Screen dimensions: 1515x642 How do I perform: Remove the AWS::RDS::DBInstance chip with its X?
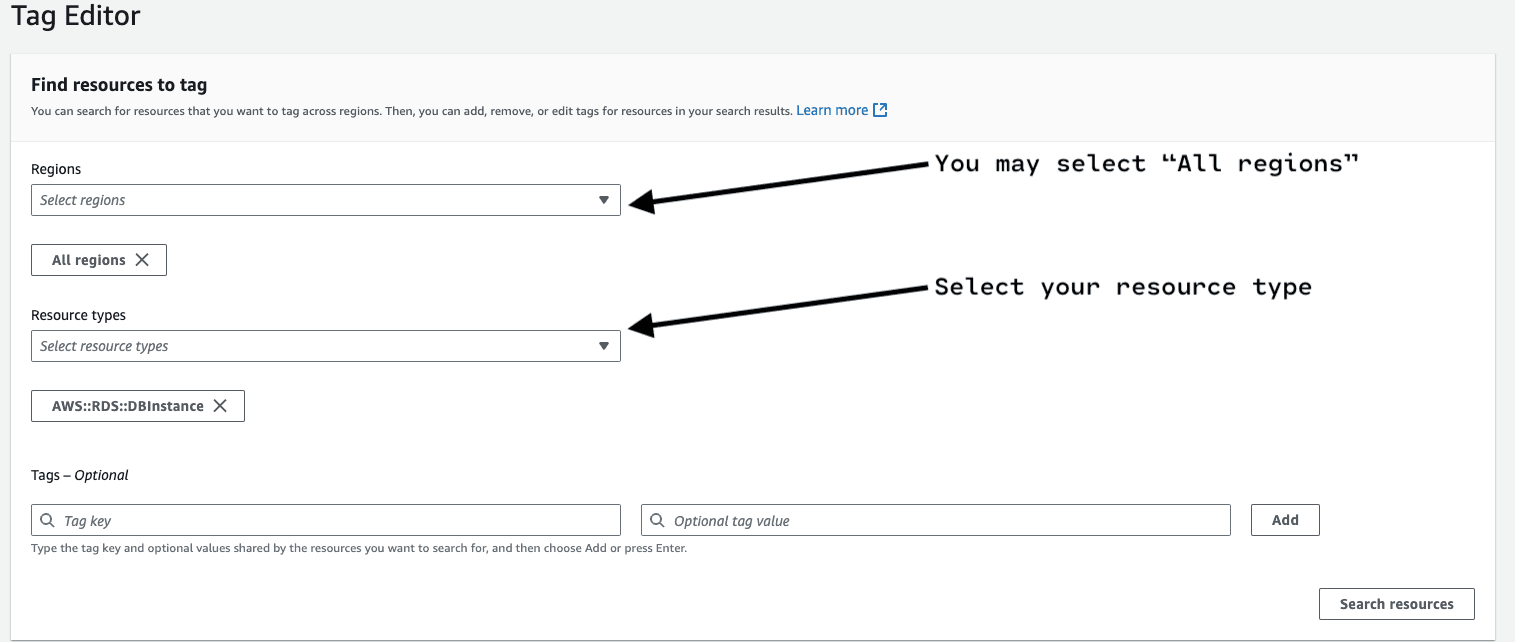pos(220,406)
